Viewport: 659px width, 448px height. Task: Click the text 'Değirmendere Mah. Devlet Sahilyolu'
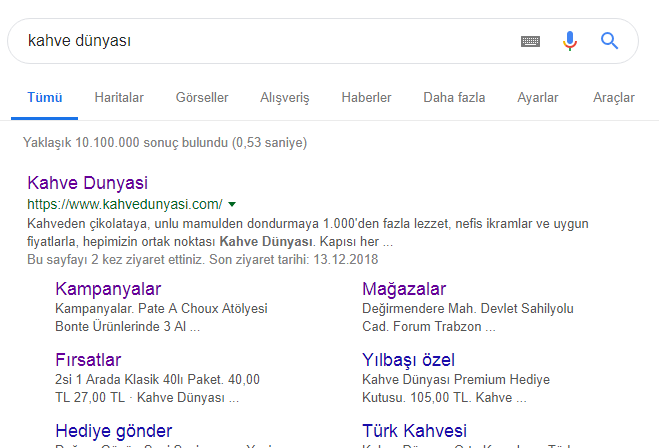(468, 308)
